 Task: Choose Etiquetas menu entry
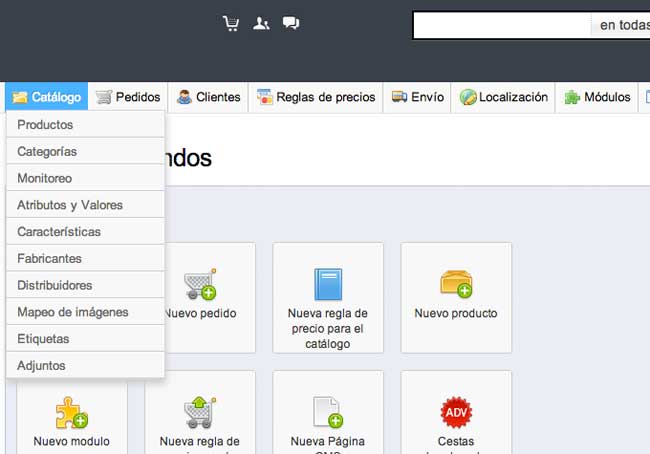tap(85, 339)
